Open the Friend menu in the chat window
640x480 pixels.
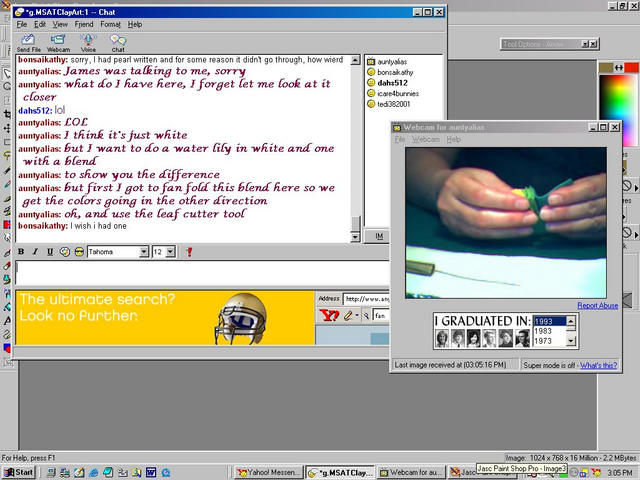(84, 24)
